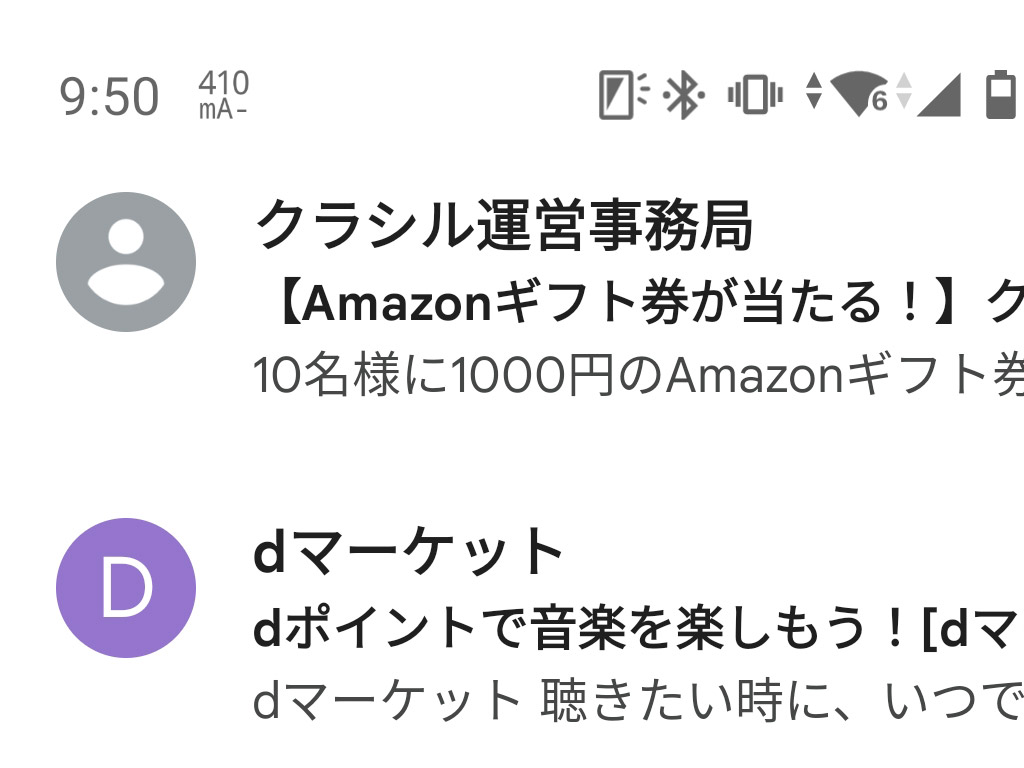Screen dimensions: 1024x768
Task: Tap the battery indicator icon
Action: pos(1002,95)
